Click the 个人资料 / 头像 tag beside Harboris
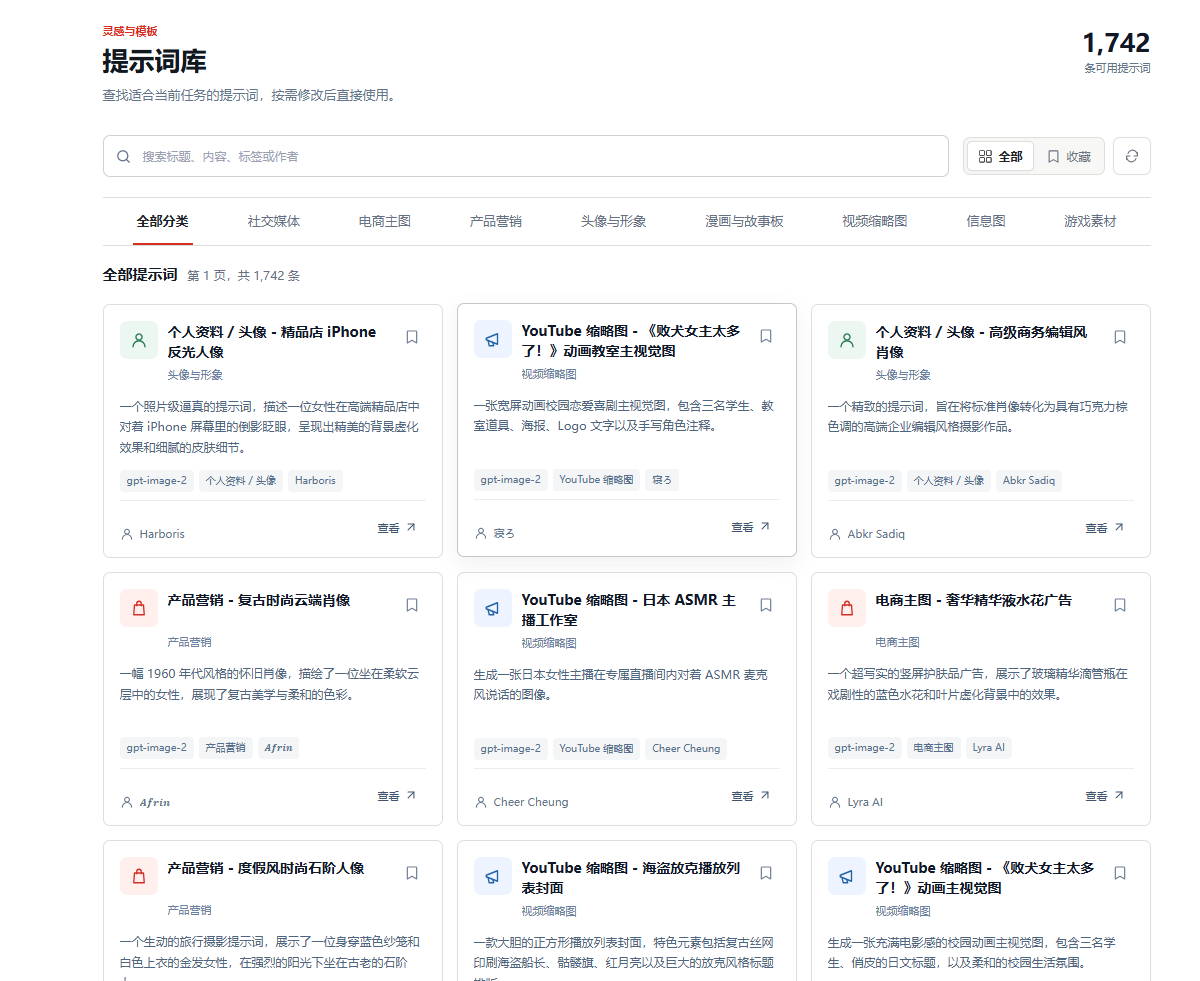The image size is (1200, 981). click(241, 480)
